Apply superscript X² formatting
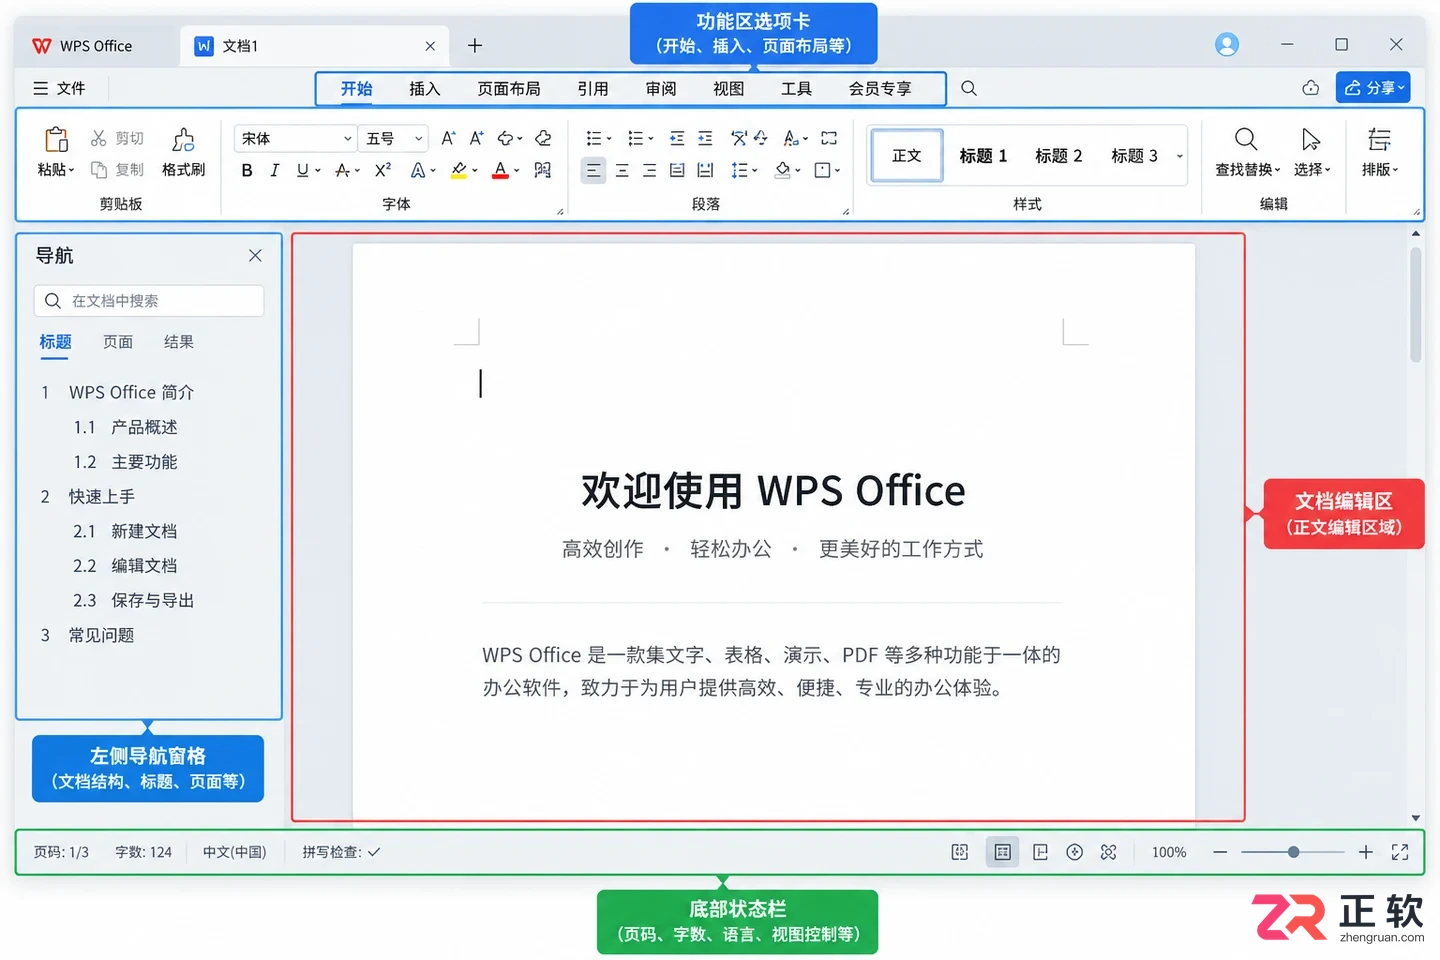This screenshot has height=960, width=1440. click(383, 170)
